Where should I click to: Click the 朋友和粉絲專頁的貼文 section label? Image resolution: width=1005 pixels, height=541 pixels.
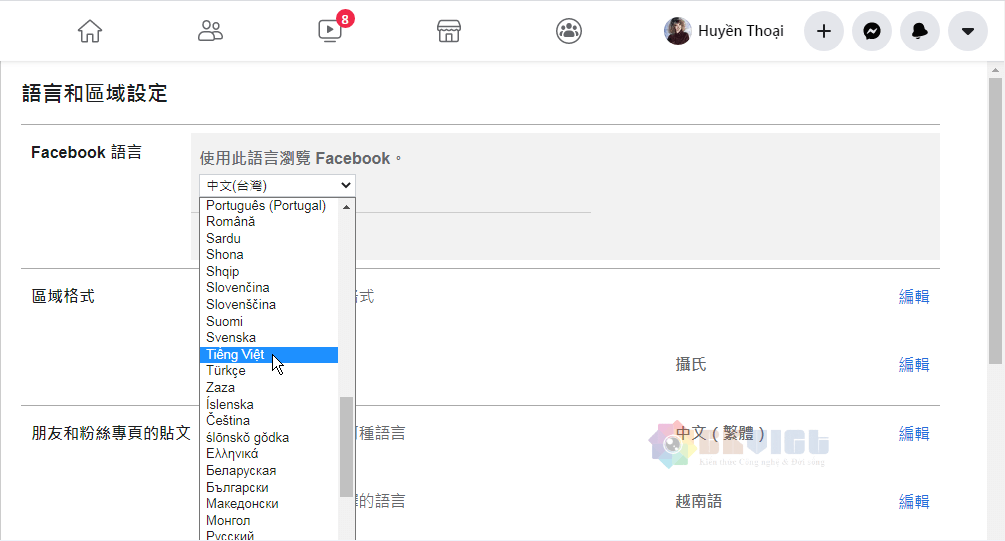[x=111, y=433]
